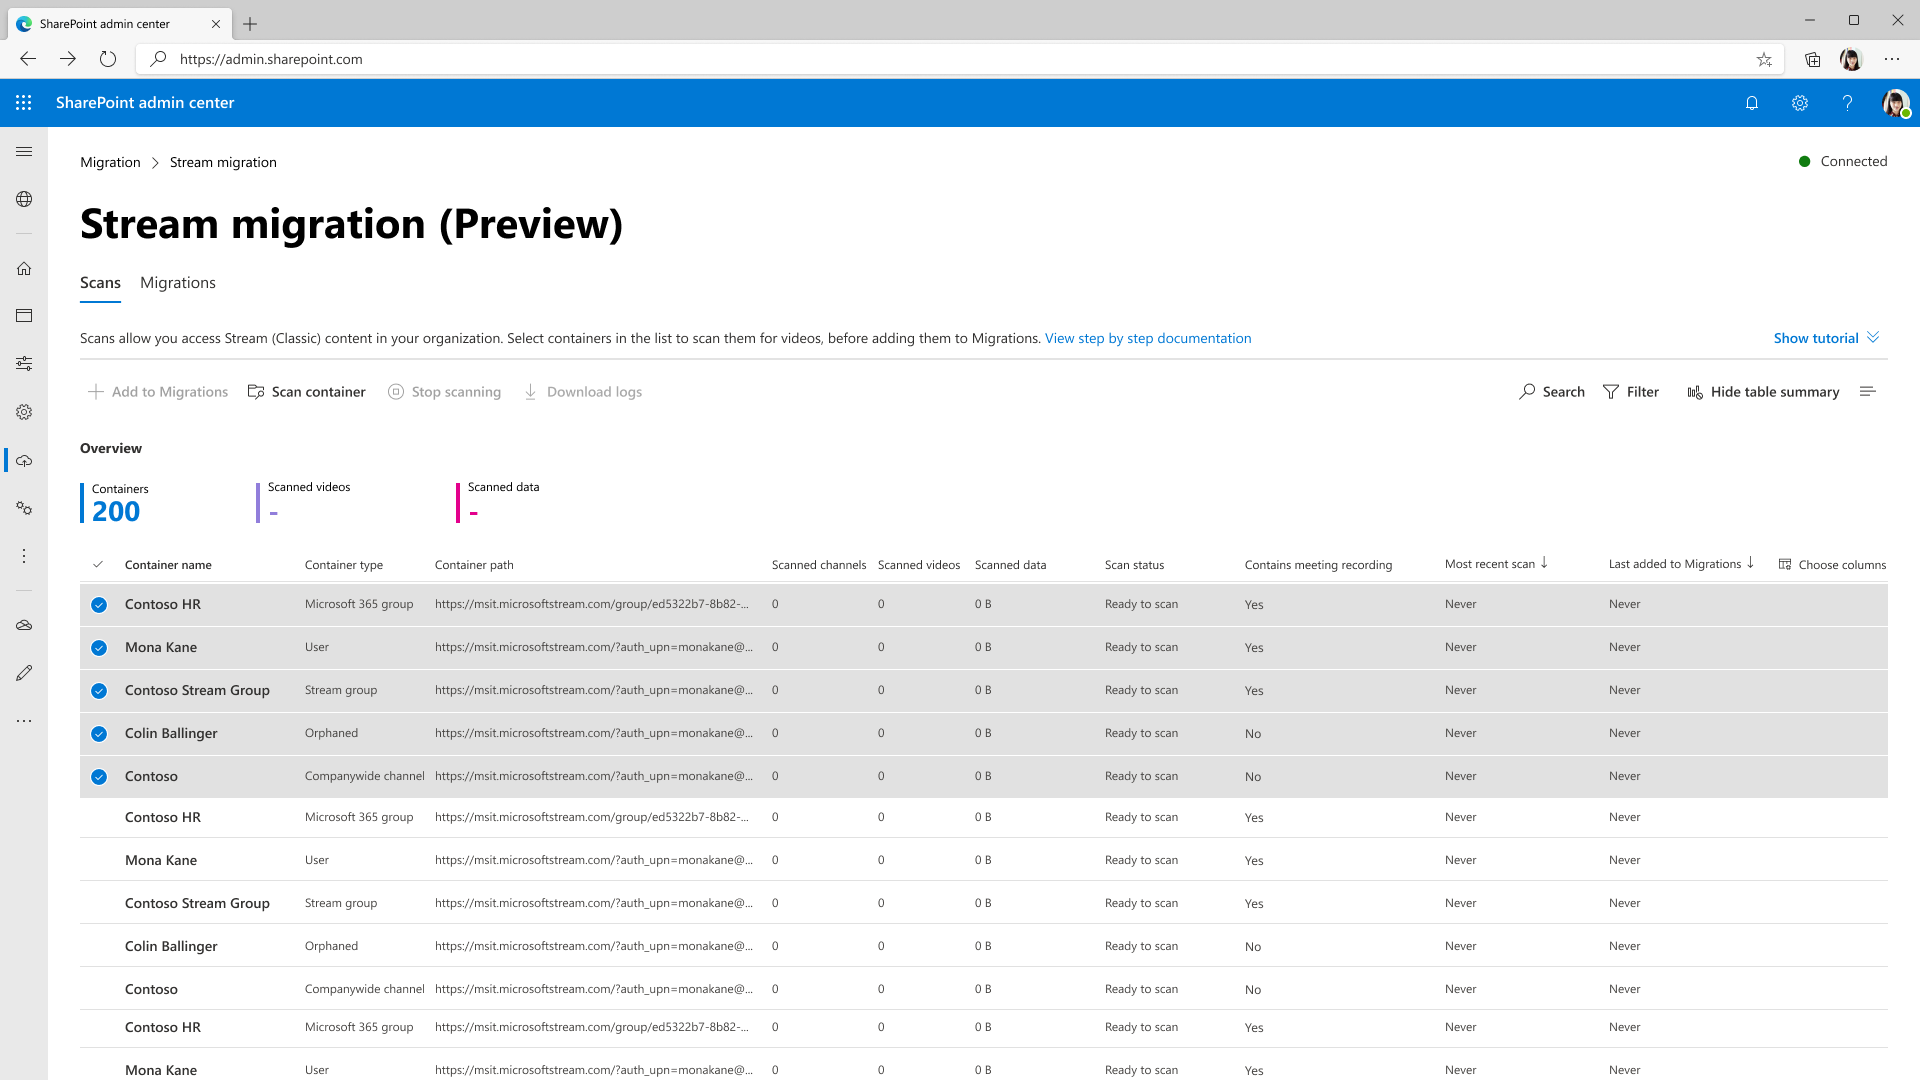Select the Scans tab
Image resolution: width=1920 pixels, height=1080 pixels.
pyautogui.click(x=100, y=282)
